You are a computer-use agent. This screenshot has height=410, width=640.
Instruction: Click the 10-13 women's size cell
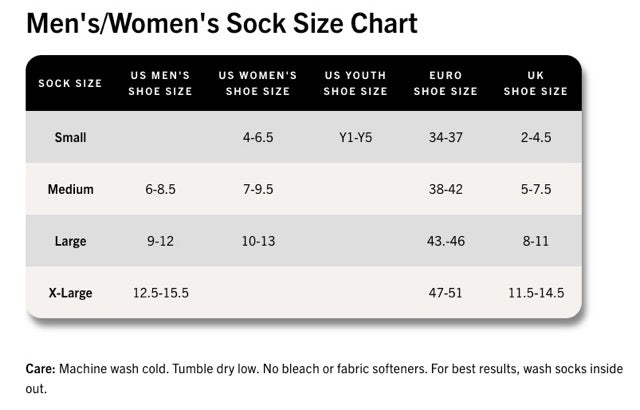pyautogui.click(x=258, y=241)
